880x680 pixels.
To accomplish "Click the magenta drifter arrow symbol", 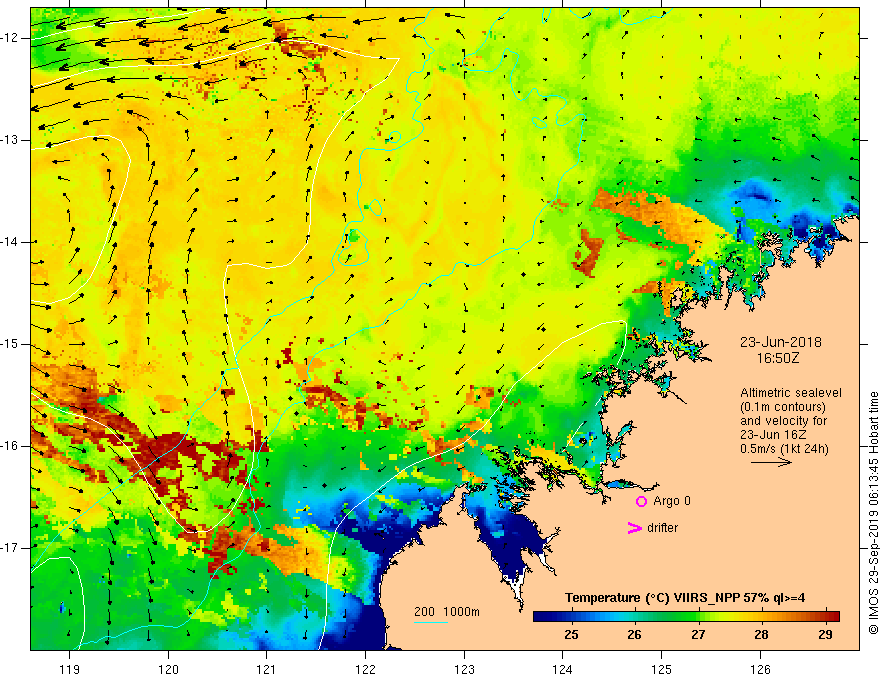I will 634,528.
